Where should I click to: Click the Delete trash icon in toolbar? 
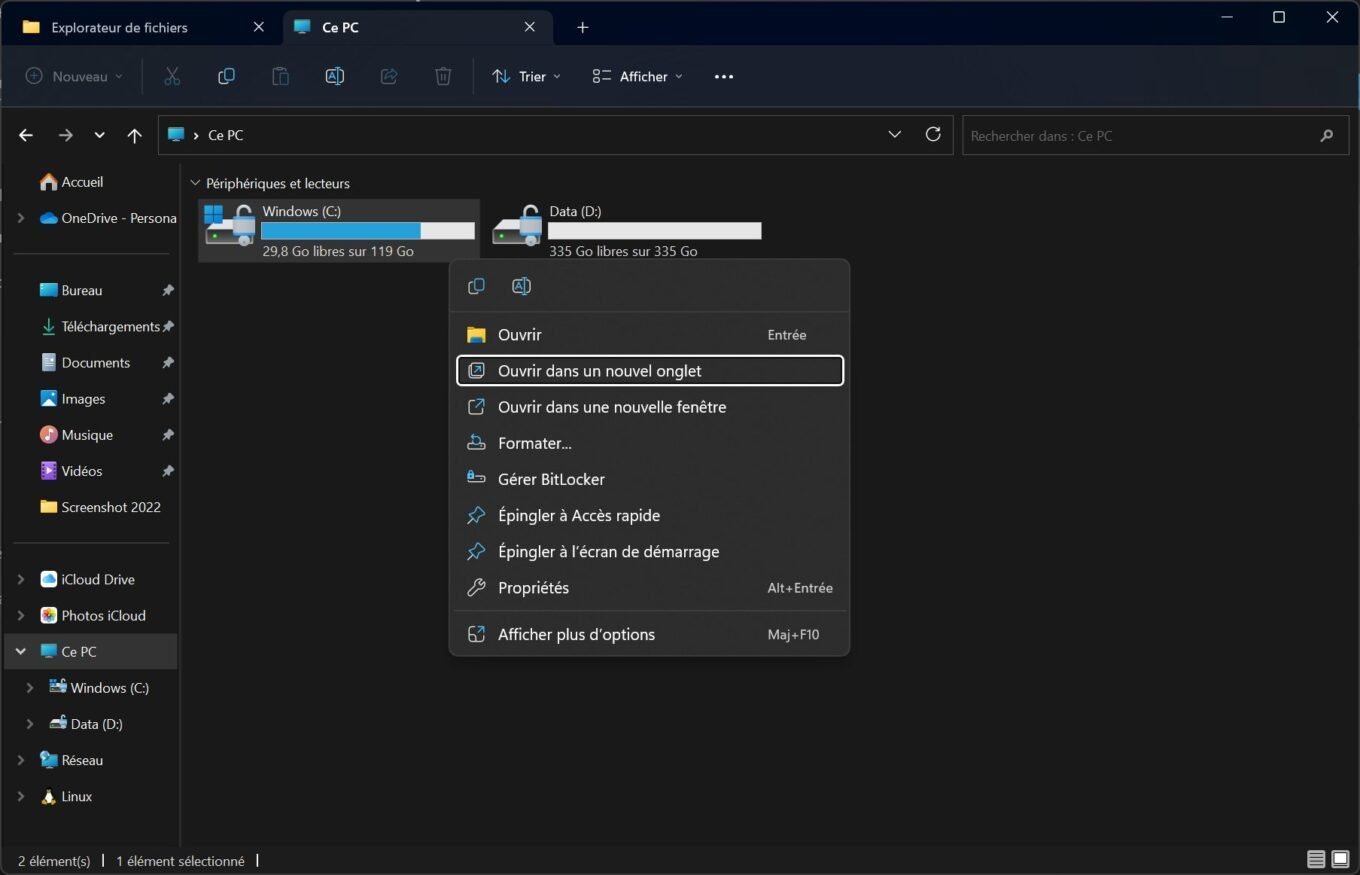[x=443, y=76]
